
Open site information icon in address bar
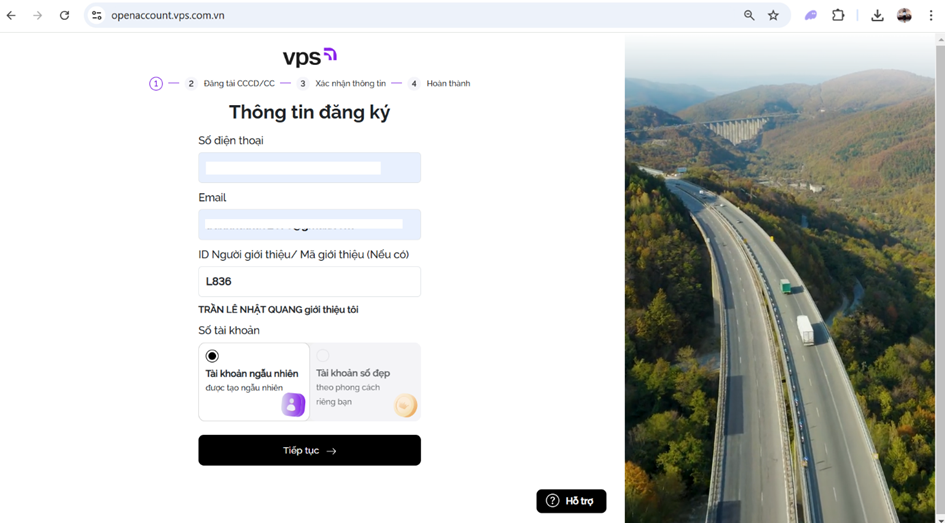click(x=96, y=16)
